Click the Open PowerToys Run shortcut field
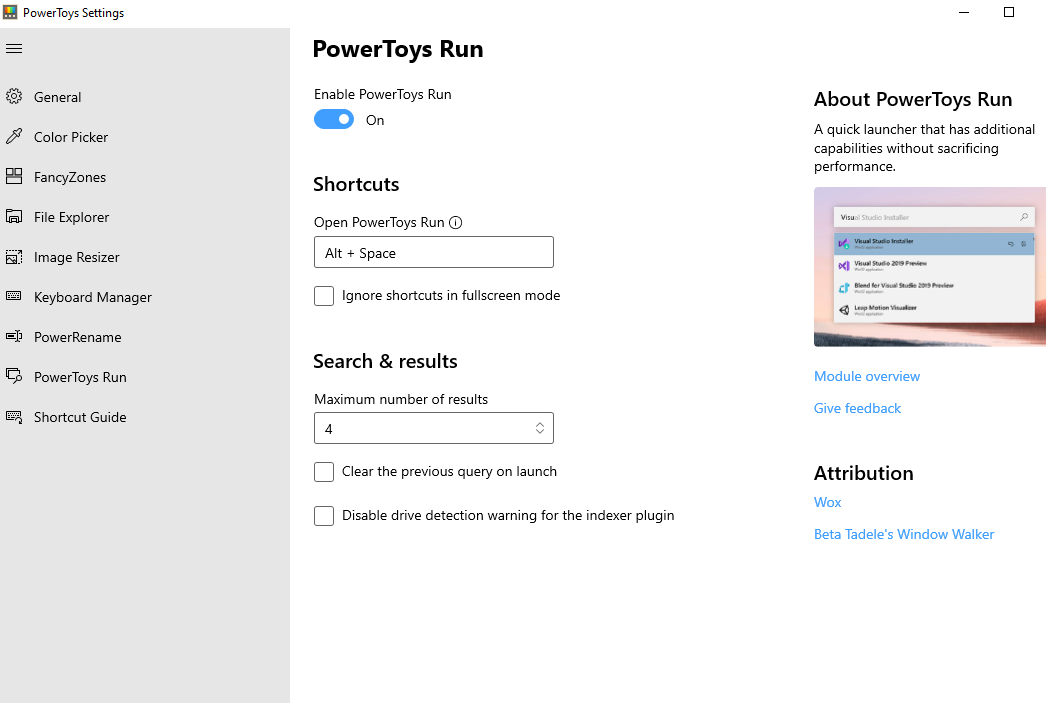Image resolution: width=1046 pixels, height=703 pixels. point(433,252)
